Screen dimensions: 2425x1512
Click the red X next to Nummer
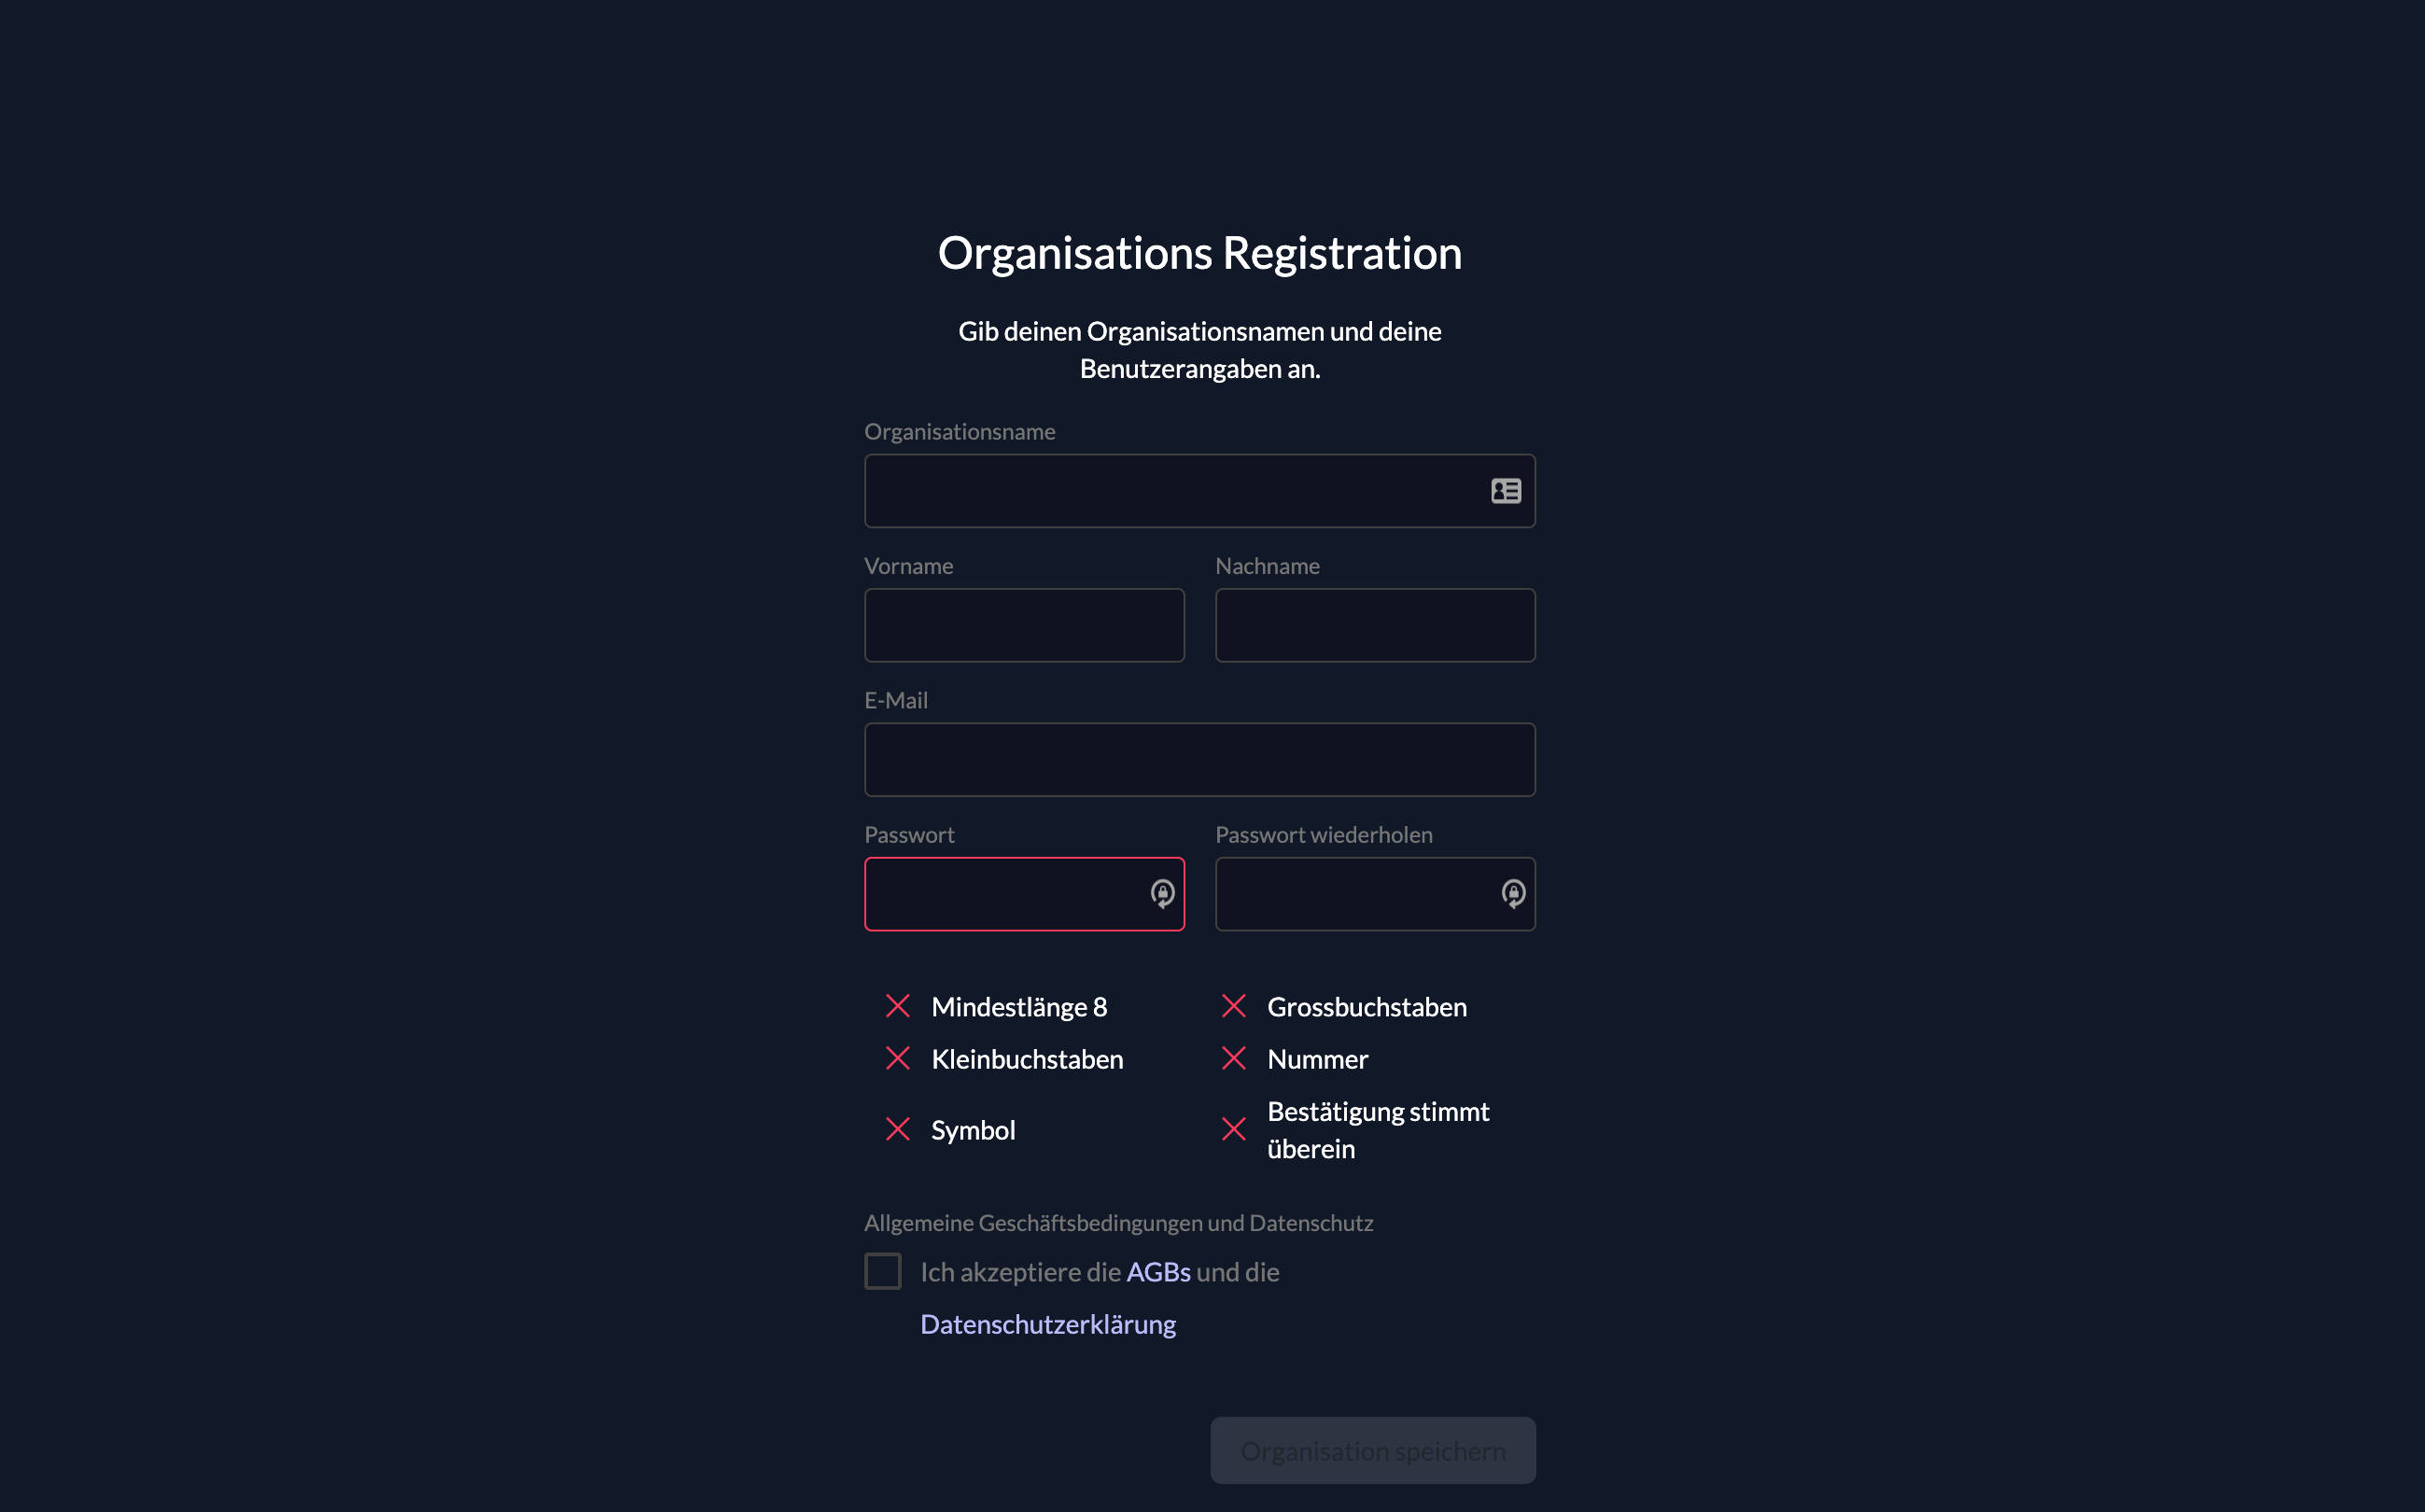1234,1058
